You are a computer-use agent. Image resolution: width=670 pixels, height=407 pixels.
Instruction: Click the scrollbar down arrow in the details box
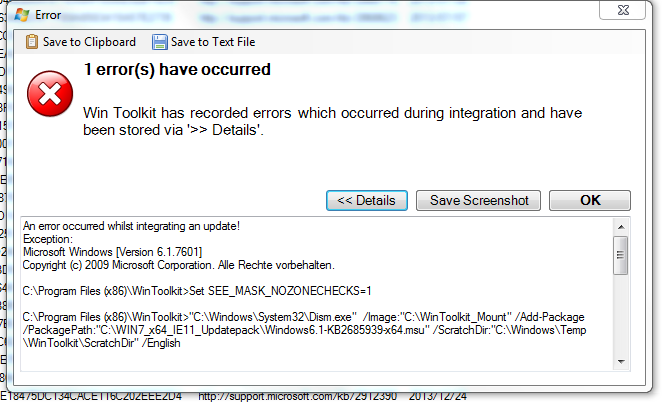point(621,362)
